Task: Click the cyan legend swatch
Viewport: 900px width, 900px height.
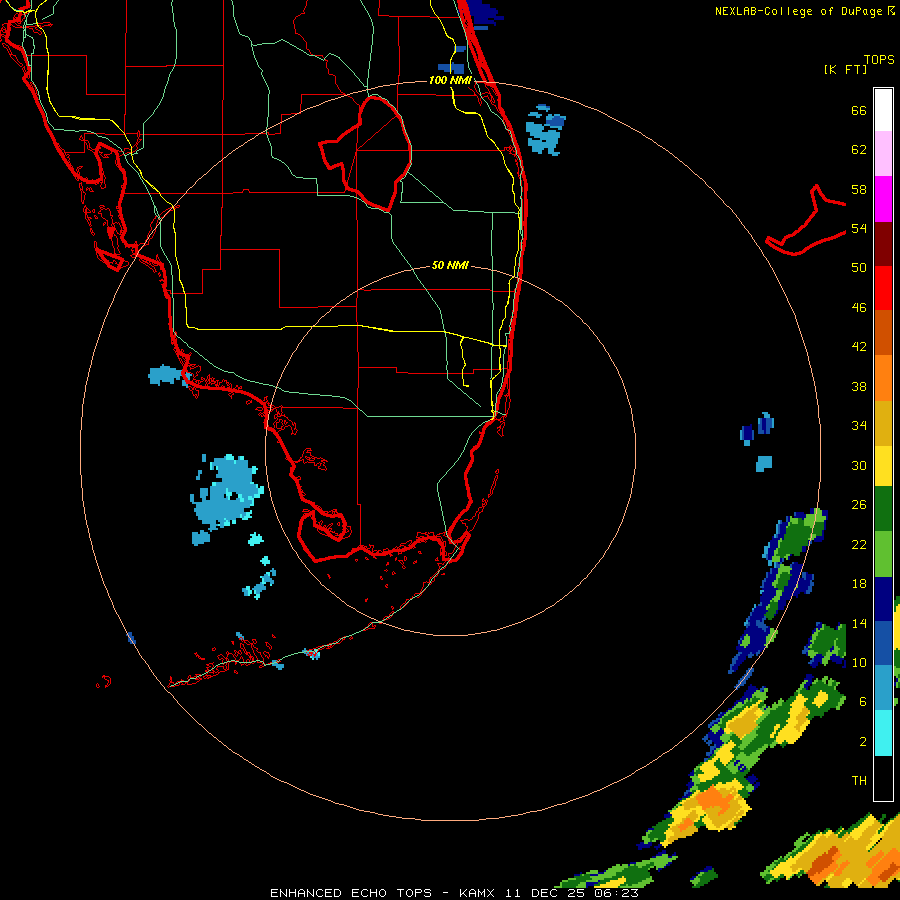Action: tap(883, 733)
